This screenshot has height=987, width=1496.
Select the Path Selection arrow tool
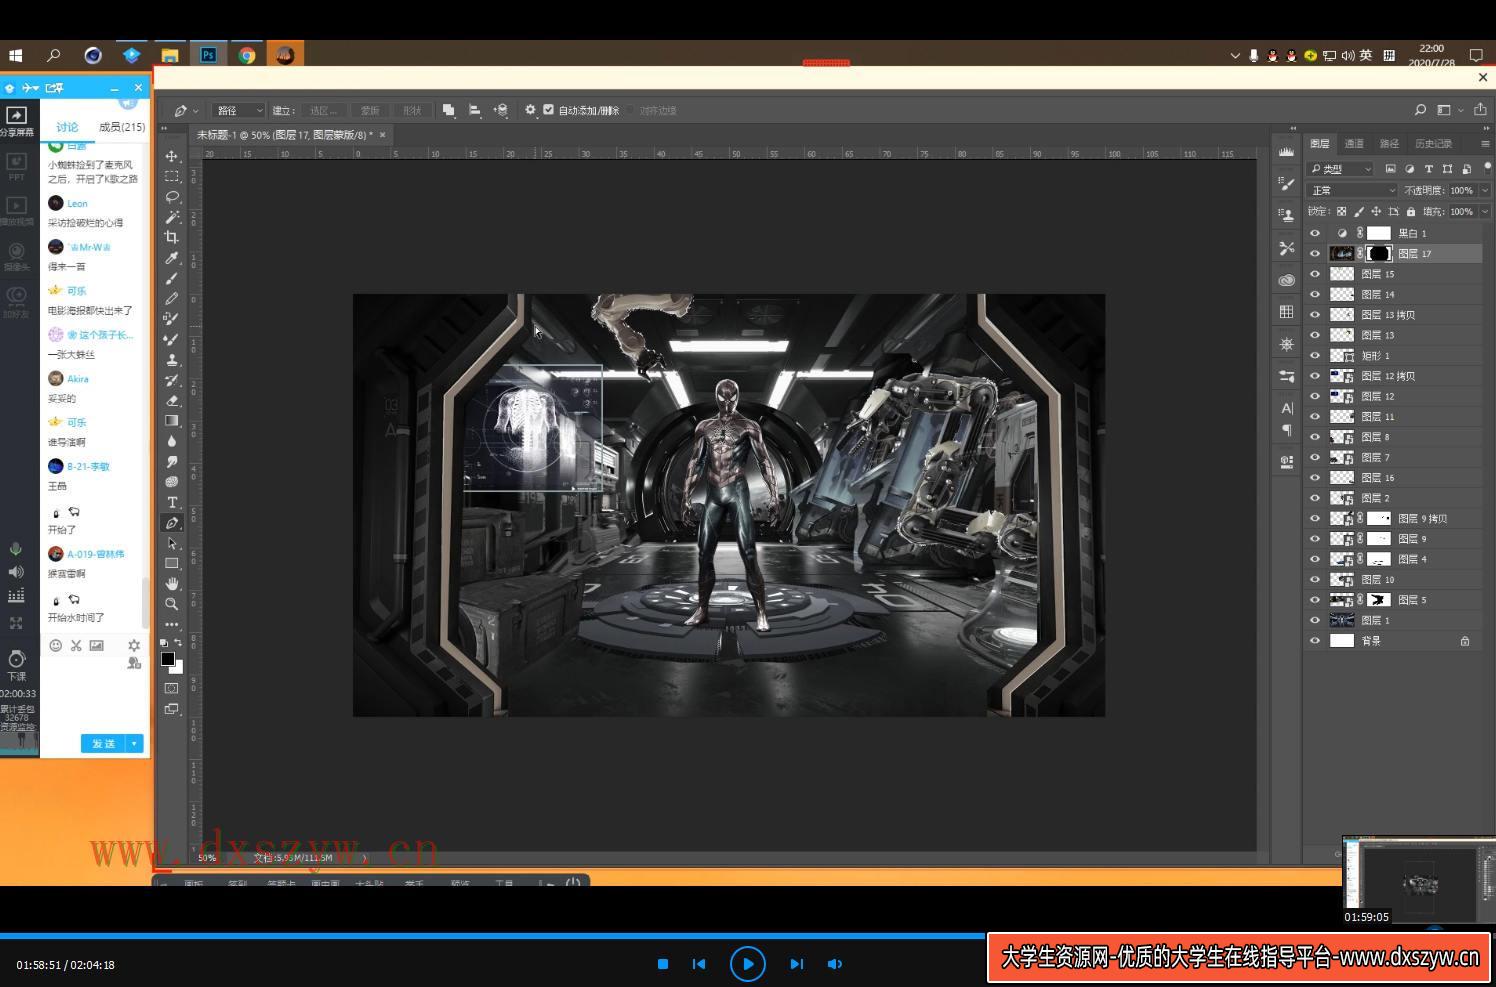click(x=172, y=543)
